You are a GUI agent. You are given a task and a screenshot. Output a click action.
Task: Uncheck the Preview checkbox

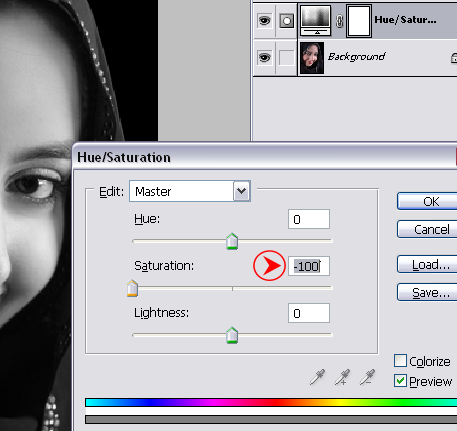click(x=400, y=381)
